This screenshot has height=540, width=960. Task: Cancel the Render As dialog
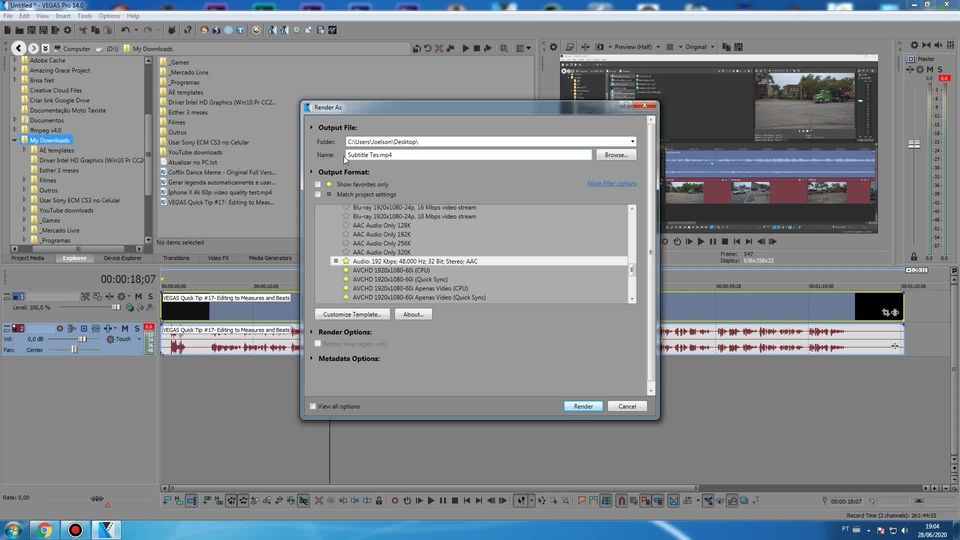pyautogui.click(x=627, y=406)
